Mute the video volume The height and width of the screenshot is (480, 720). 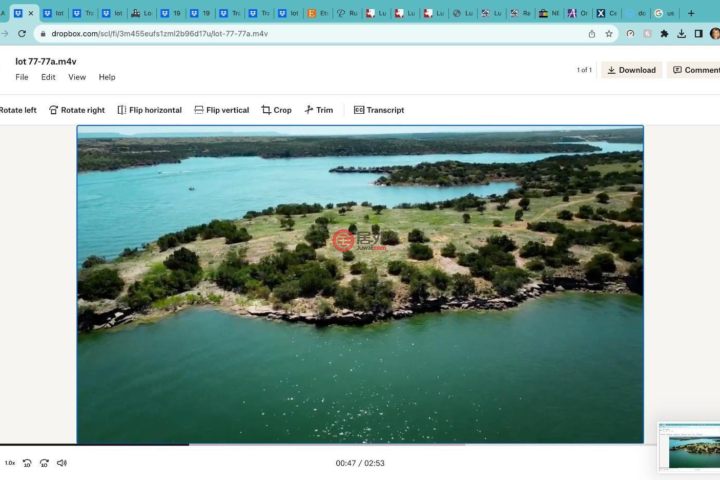tap(62, 463)
